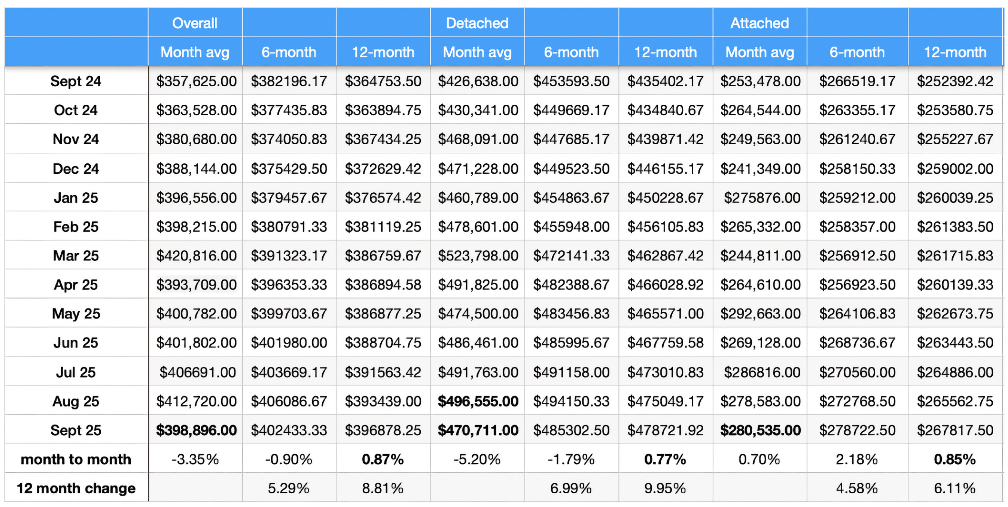Click the 9.95% 12 month change cell
1008x507 pixels.
666,489
